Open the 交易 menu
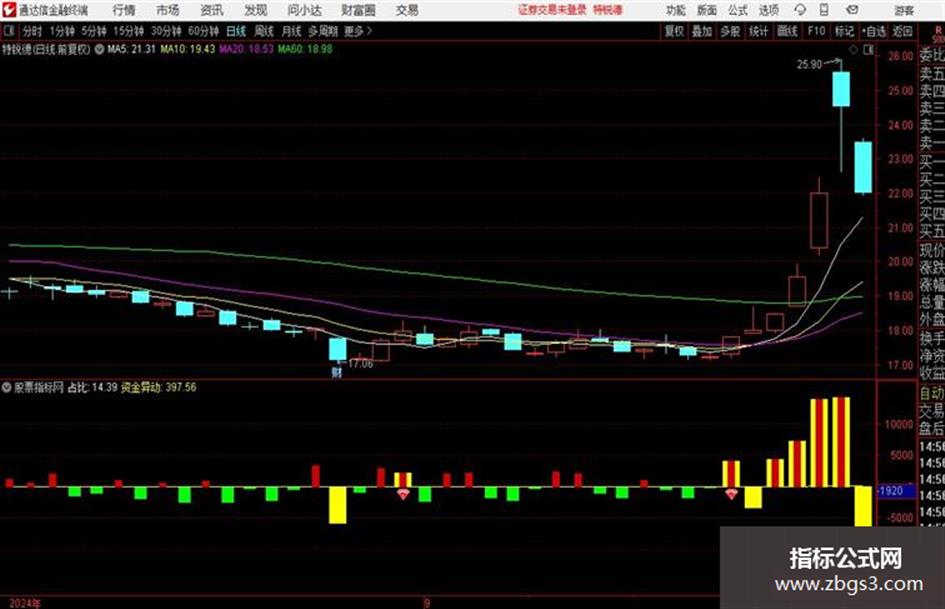This screenshot has width=945, height=609. (x=407, y=10)
